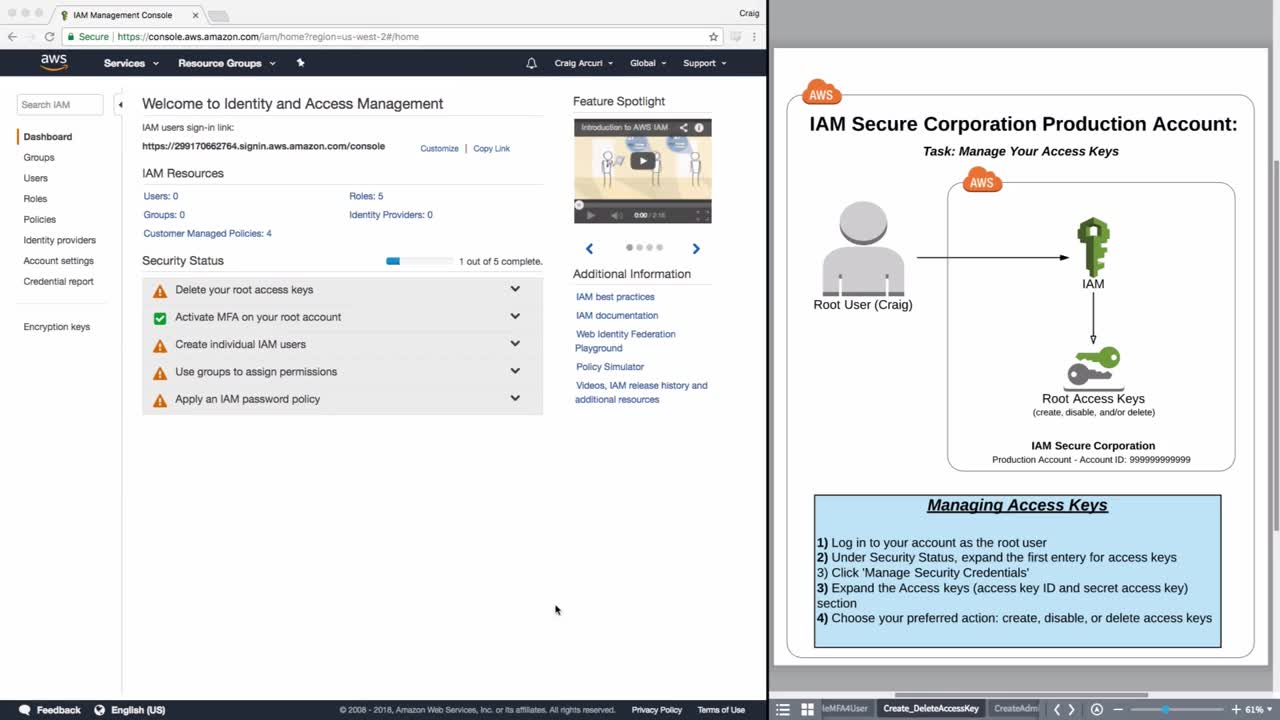
Task: Open Users in the IAM sidebar
Action: (36, 178)
